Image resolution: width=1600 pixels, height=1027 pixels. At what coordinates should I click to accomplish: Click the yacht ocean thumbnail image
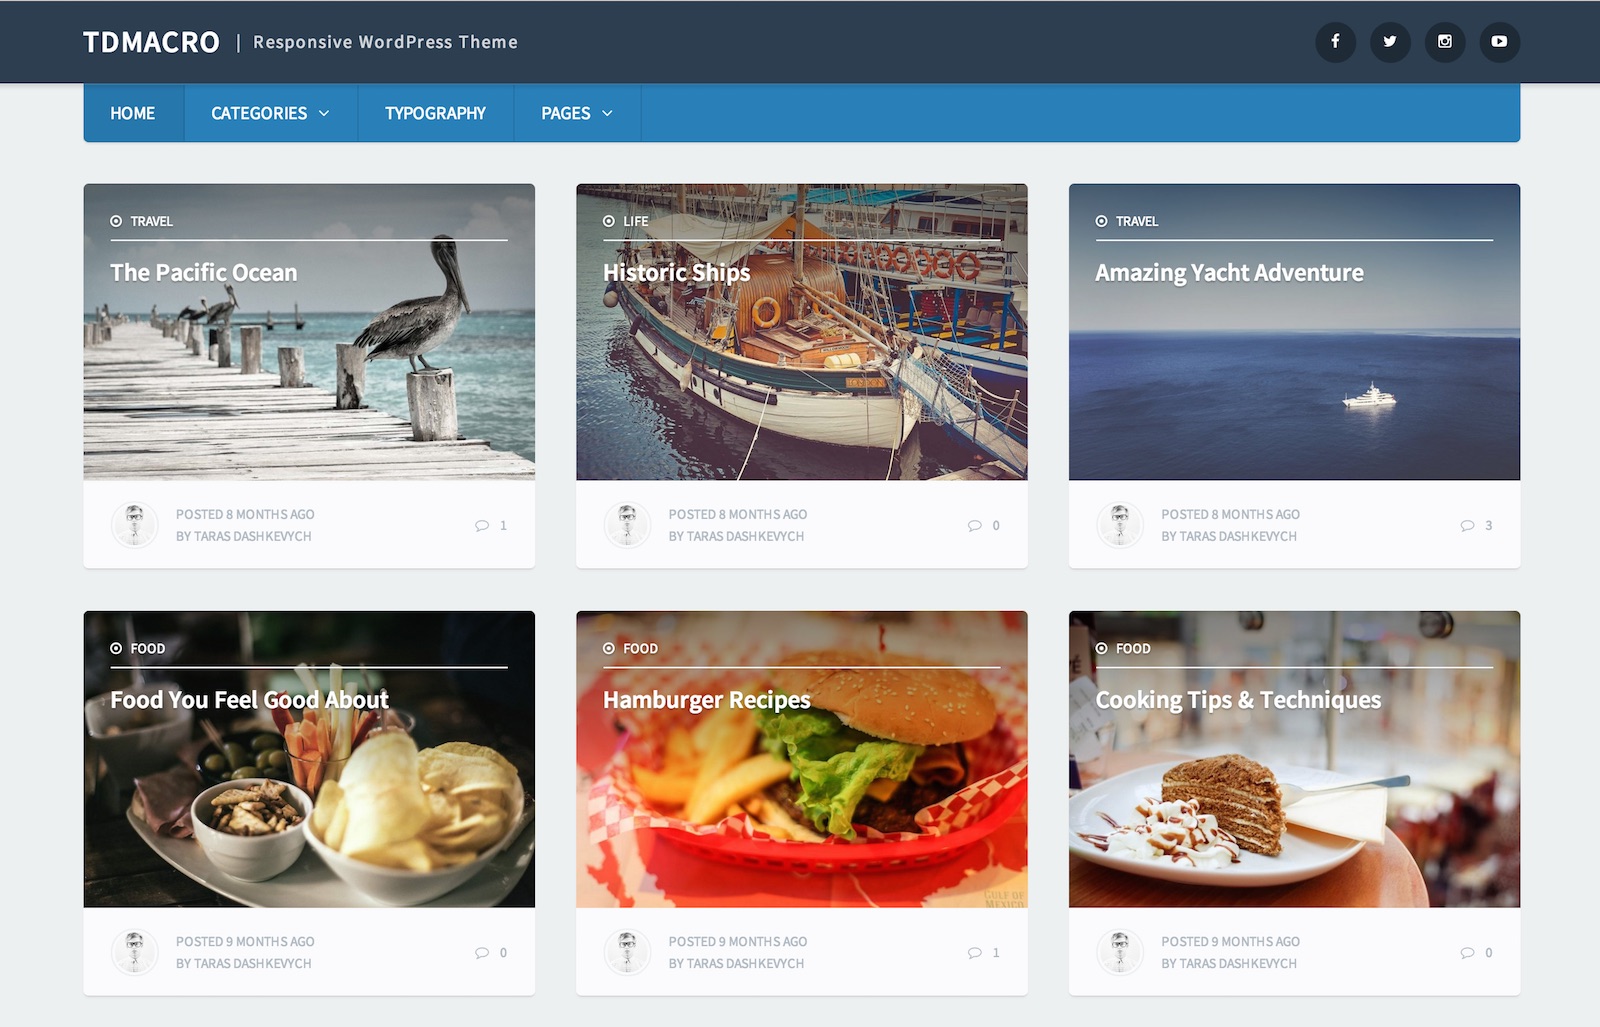(1294, 390)
